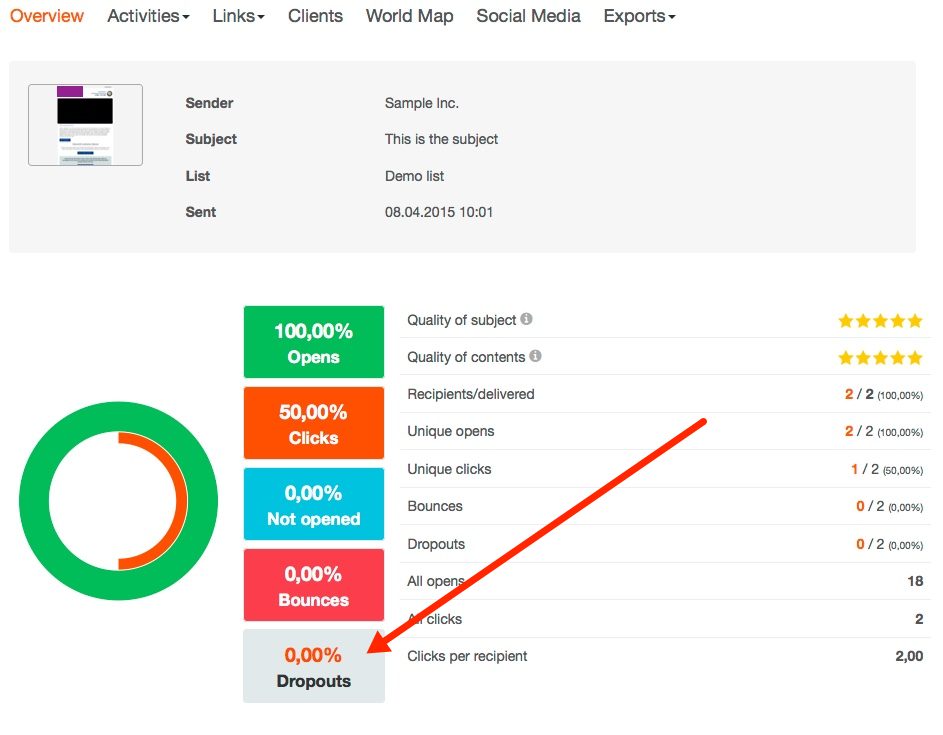Click info icon beside Quality of contents
Image resolution: width=943 pixels, height=735 pixels.
[535, 357]
